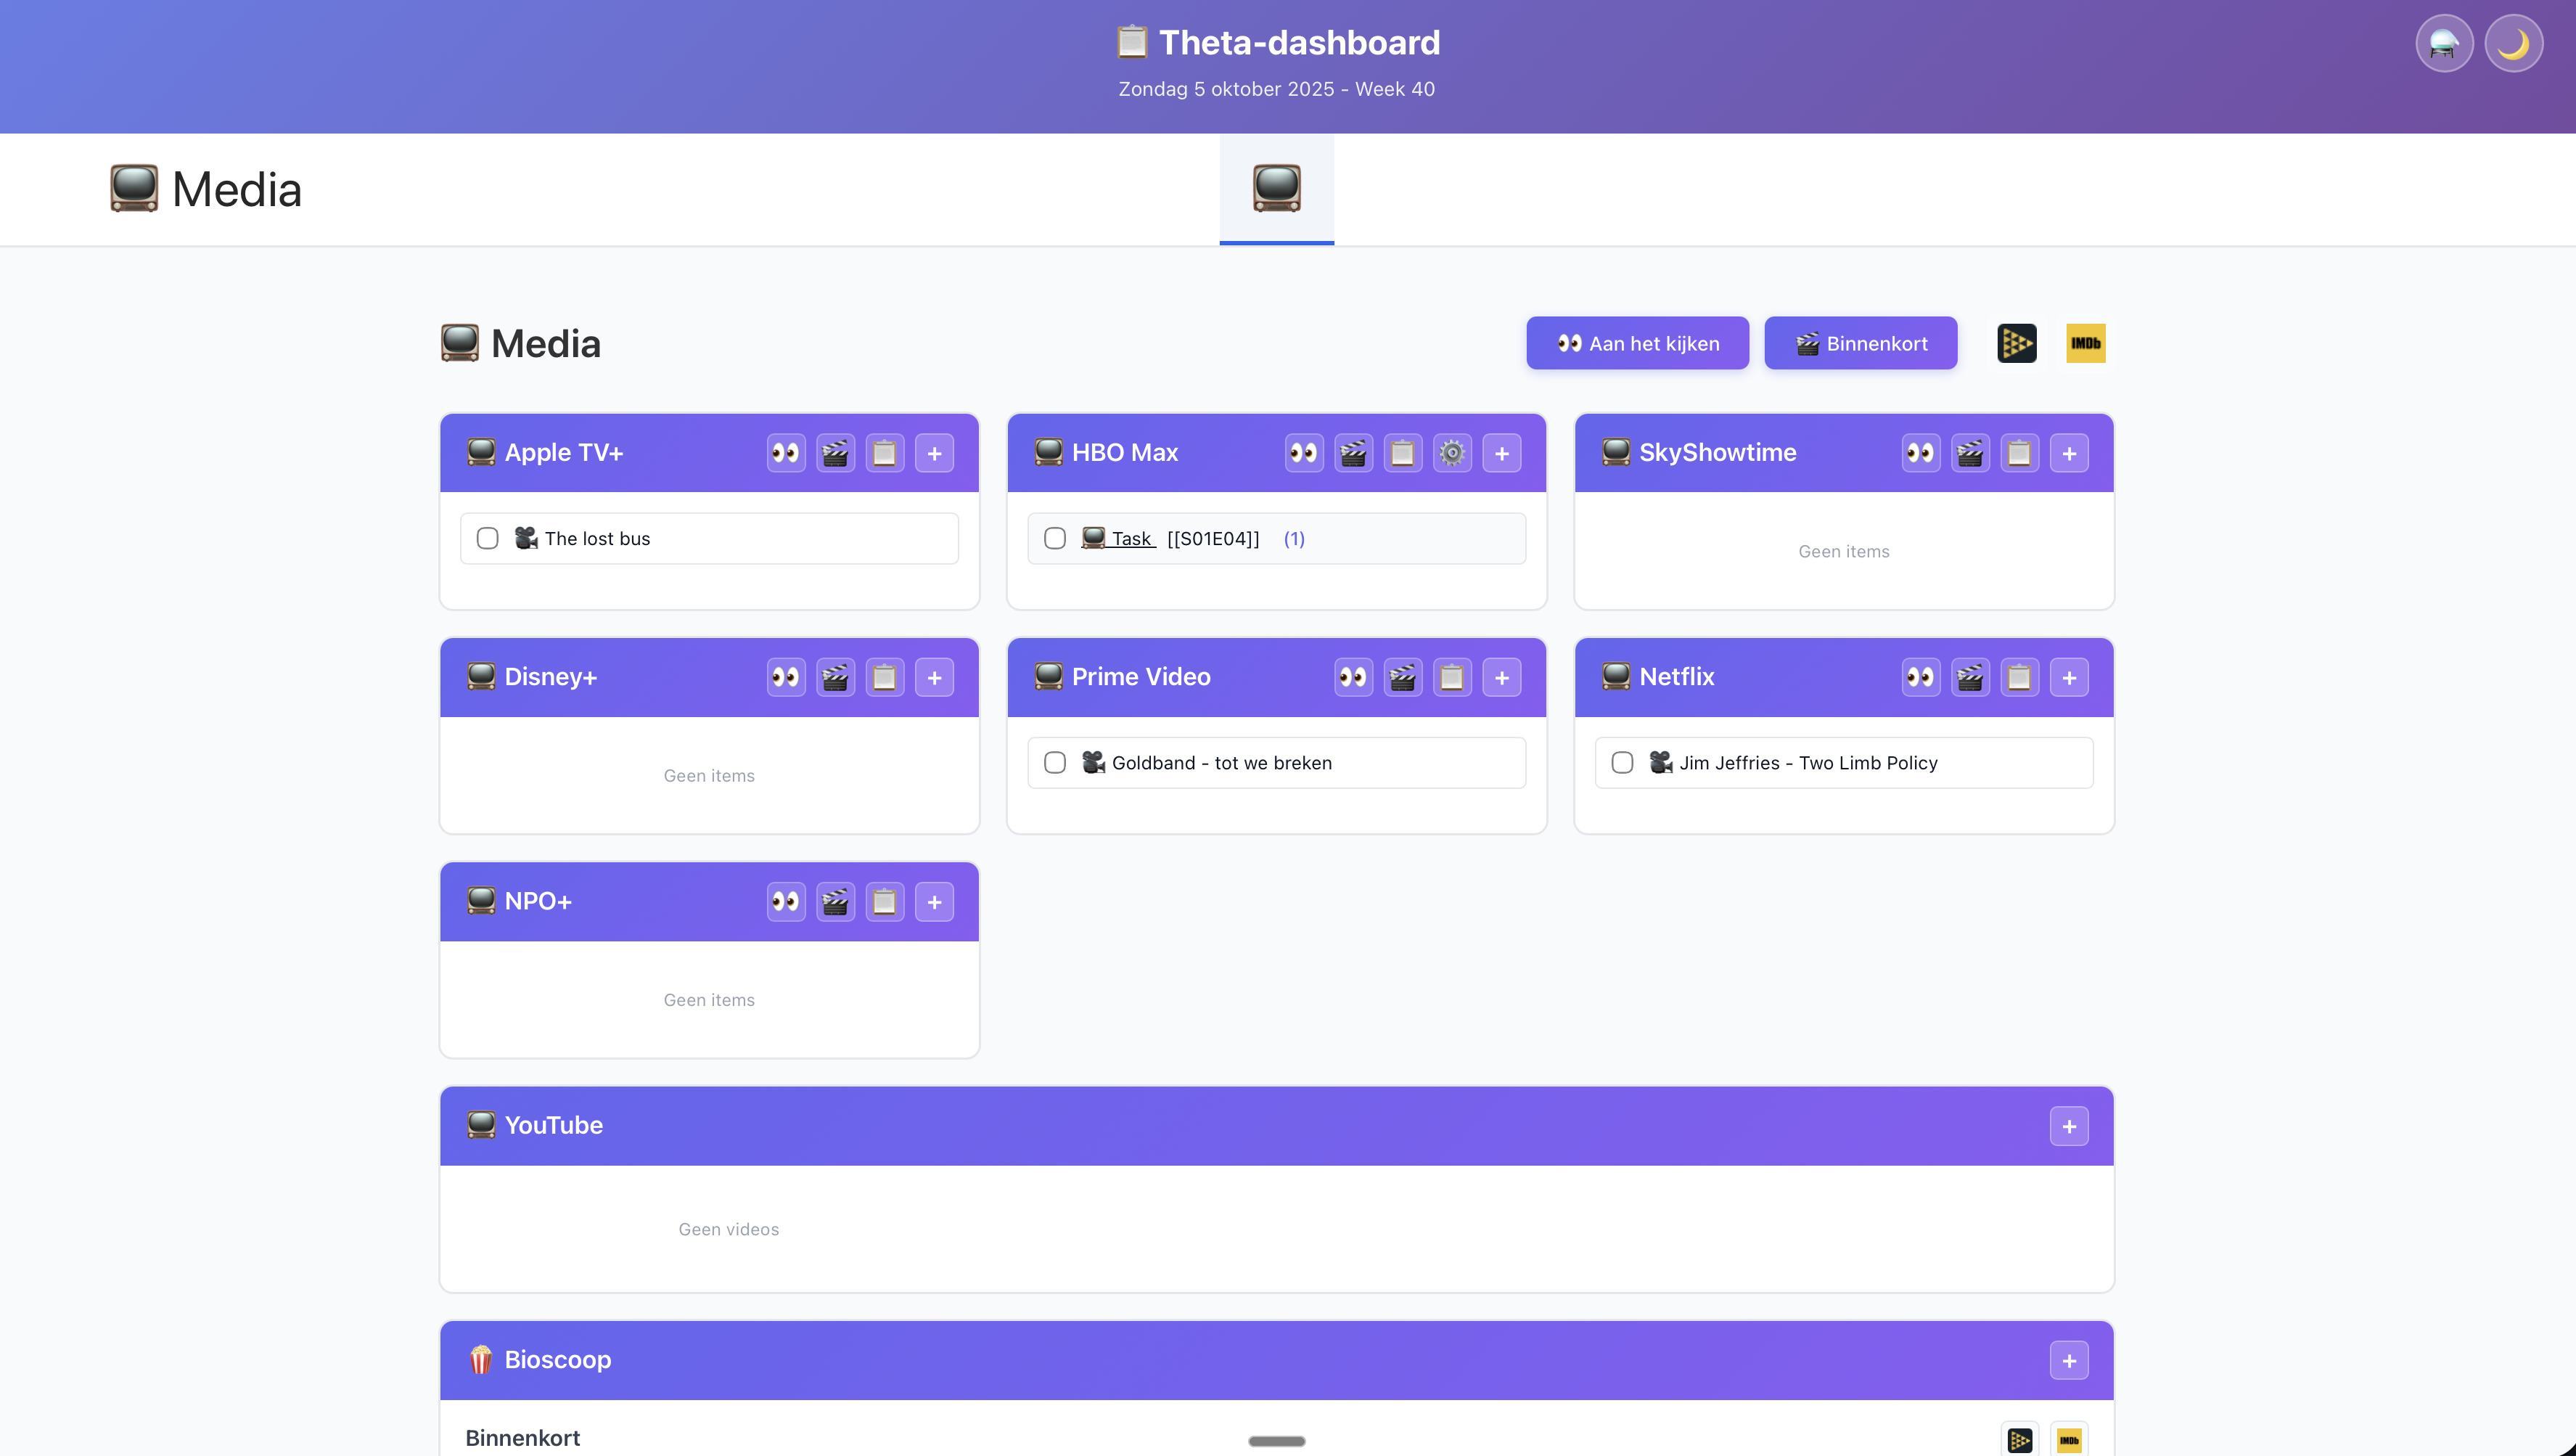This screenshot has height=1456, width=2576.
Task: Check off The lost bus
Action: 487,538
